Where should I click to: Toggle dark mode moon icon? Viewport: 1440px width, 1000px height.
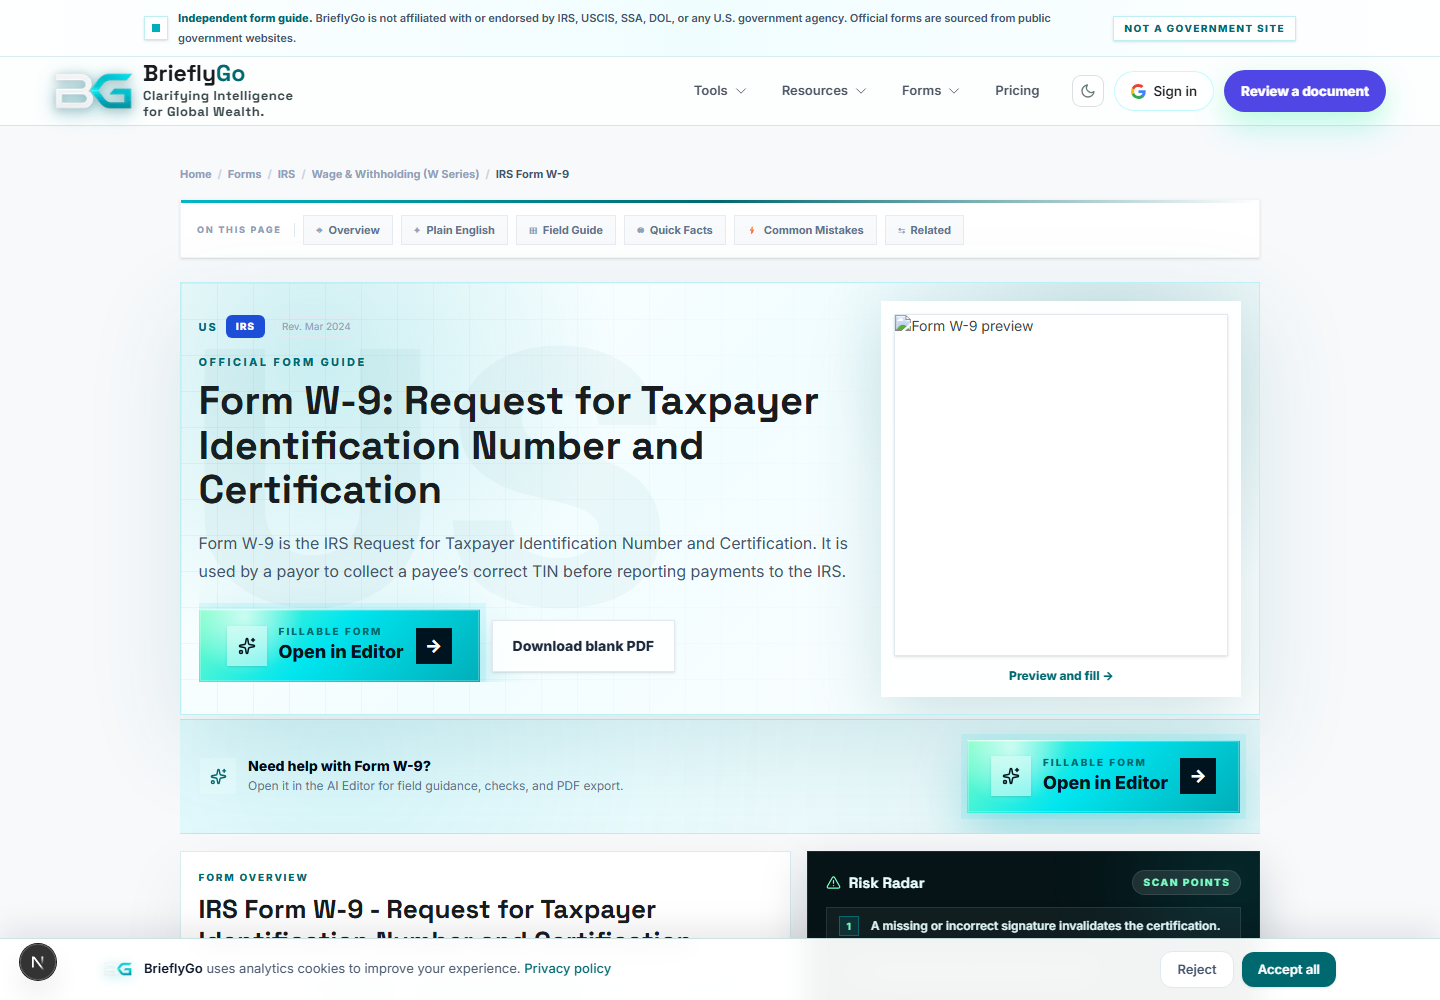[x=1088, y=91]
